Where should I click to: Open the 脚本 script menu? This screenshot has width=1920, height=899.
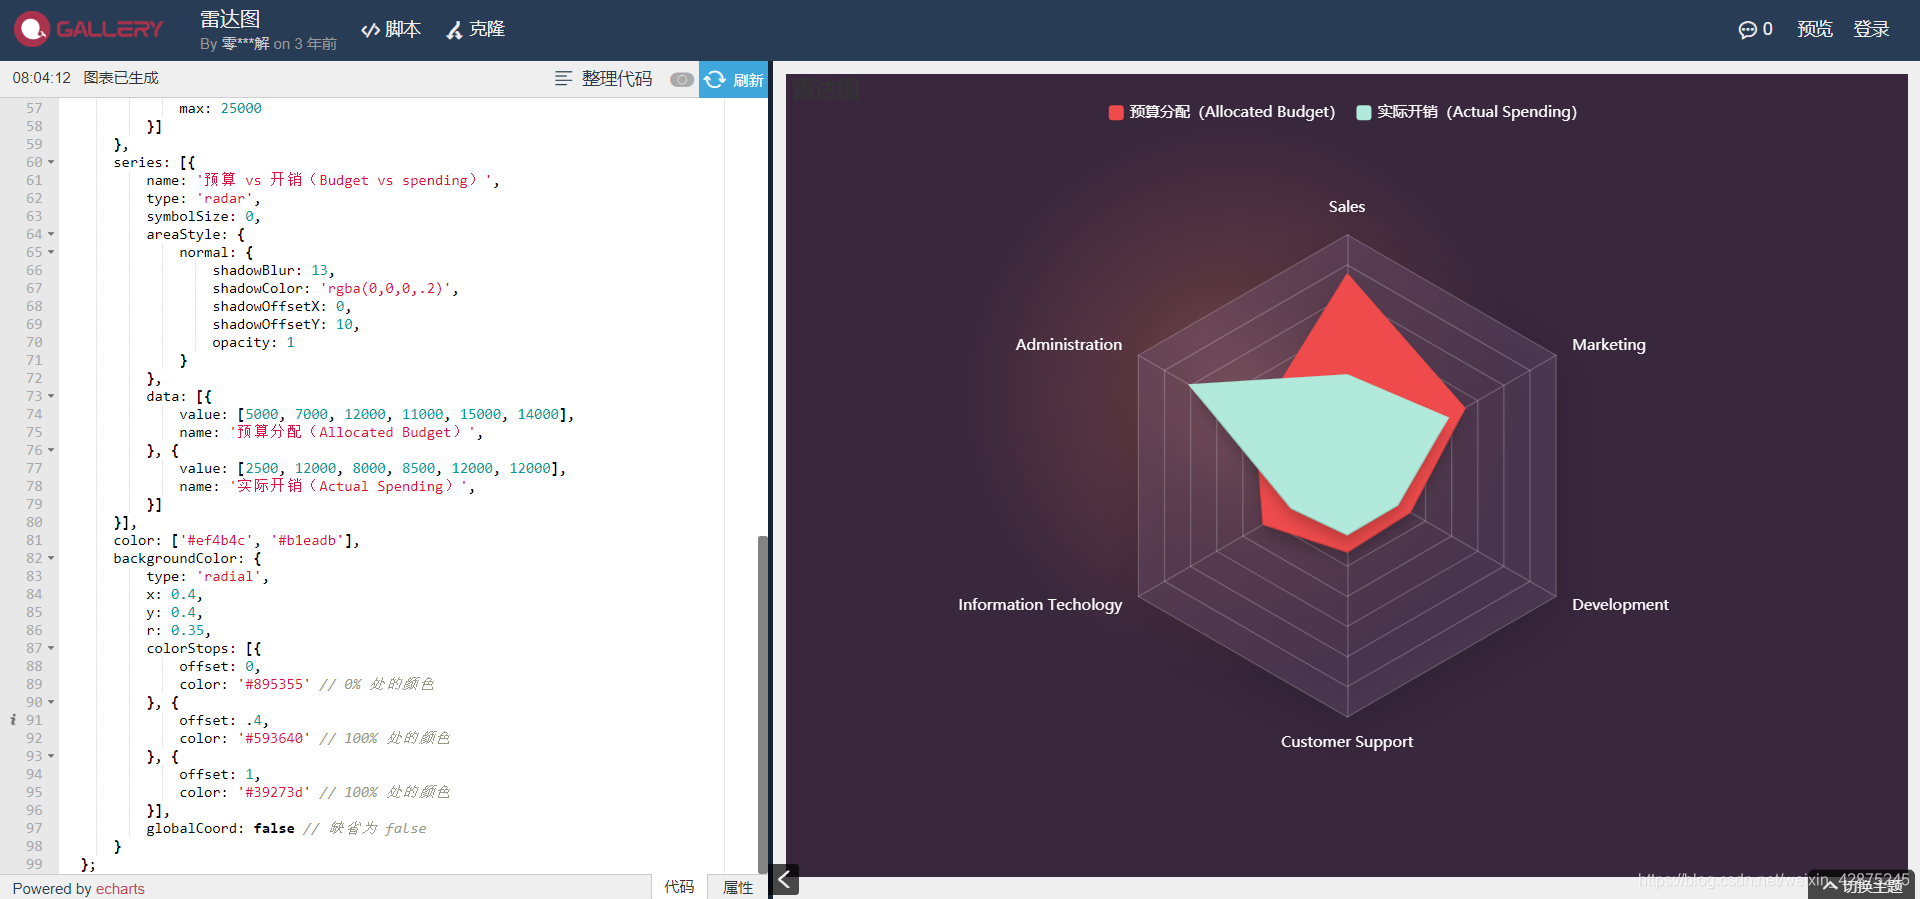[391, 29]
